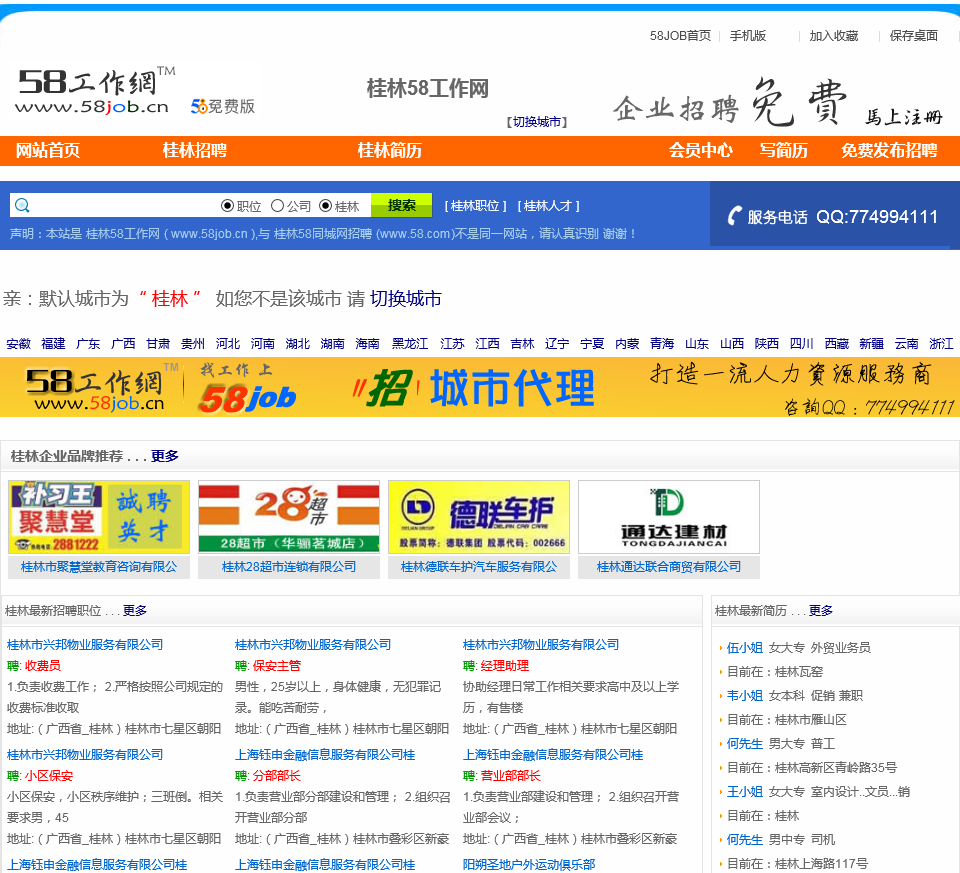Click the service phone icon
The image size is (960, 873).
[x=734, y=215]
